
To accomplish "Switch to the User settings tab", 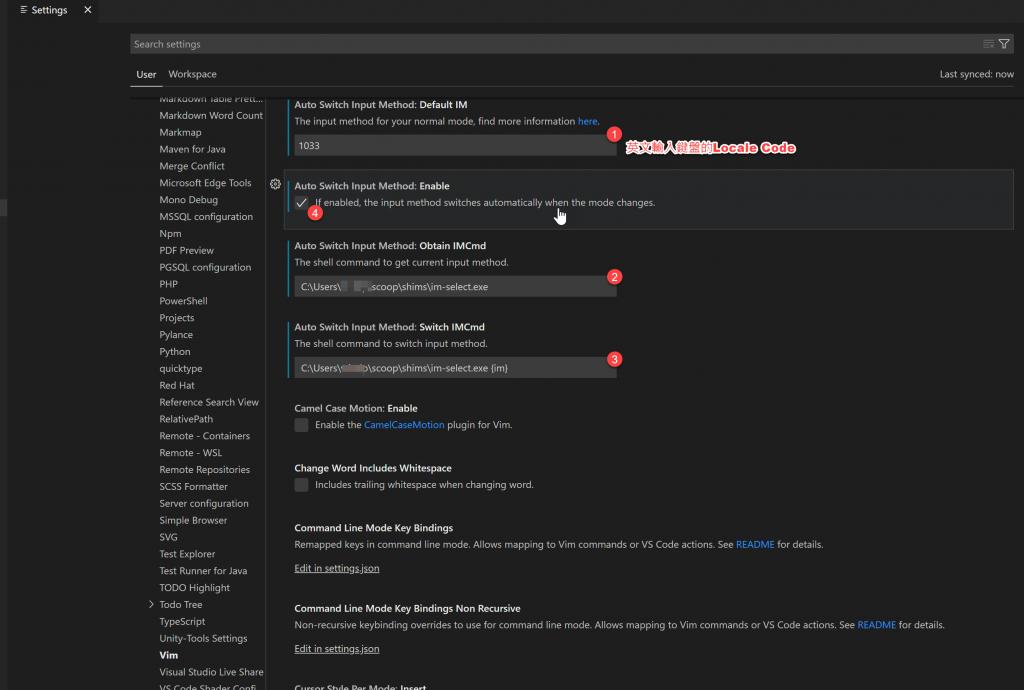I will click(146, 74).
